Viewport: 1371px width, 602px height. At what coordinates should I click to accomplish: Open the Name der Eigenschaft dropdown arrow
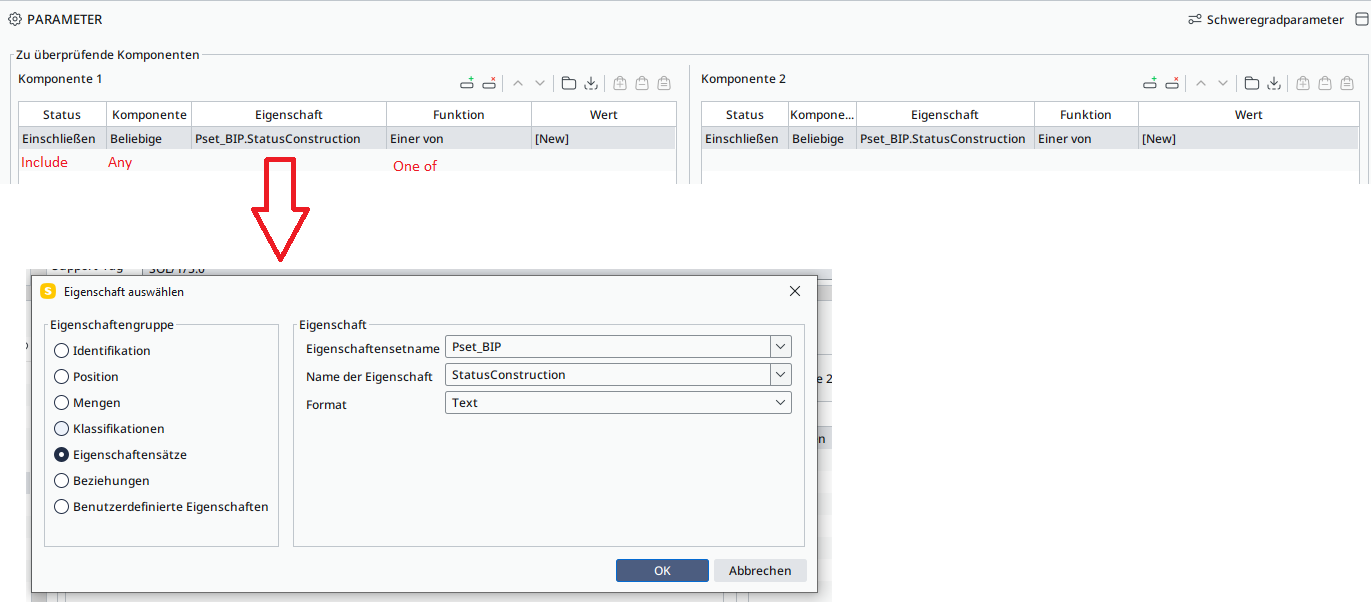tap(781, 375)
